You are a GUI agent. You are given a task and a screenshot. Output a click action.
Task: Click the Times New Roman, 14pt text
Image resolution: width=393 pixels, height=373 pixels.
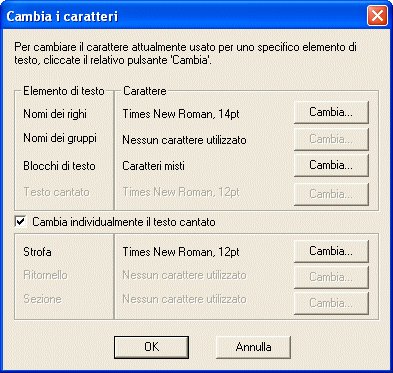point(181,114)
